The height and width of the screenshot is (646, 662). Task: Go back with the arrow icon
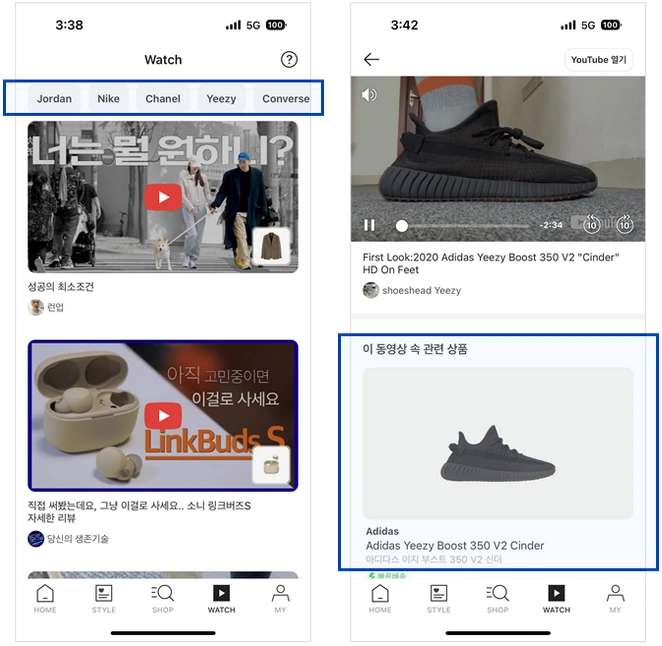click(371, 59)
